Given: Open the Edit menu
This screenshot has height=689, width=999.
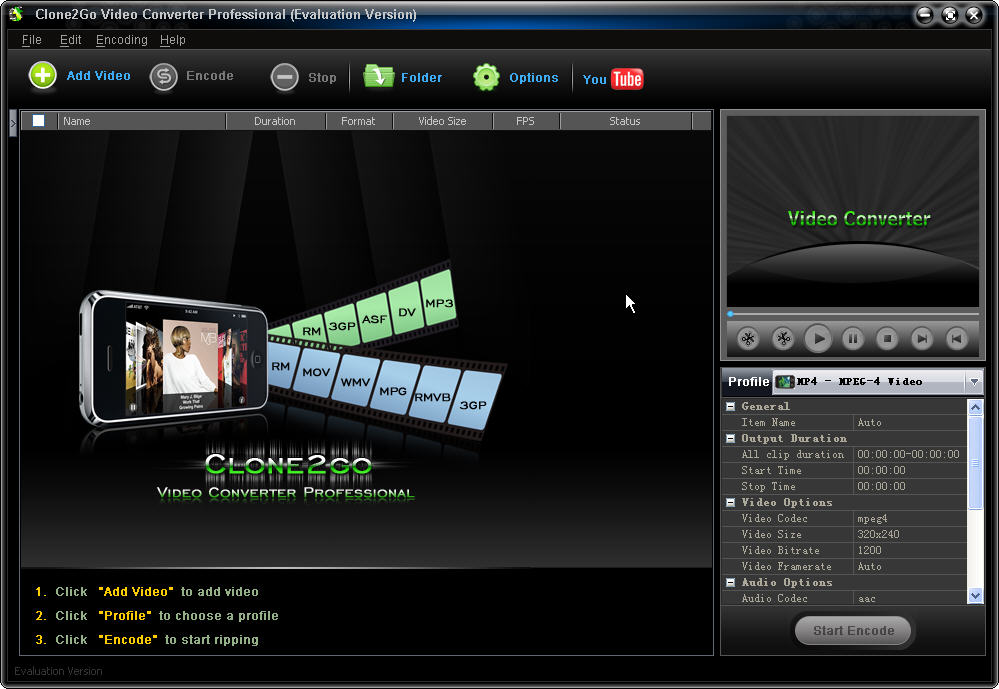Looking at the screenshot, I should 70,40.
